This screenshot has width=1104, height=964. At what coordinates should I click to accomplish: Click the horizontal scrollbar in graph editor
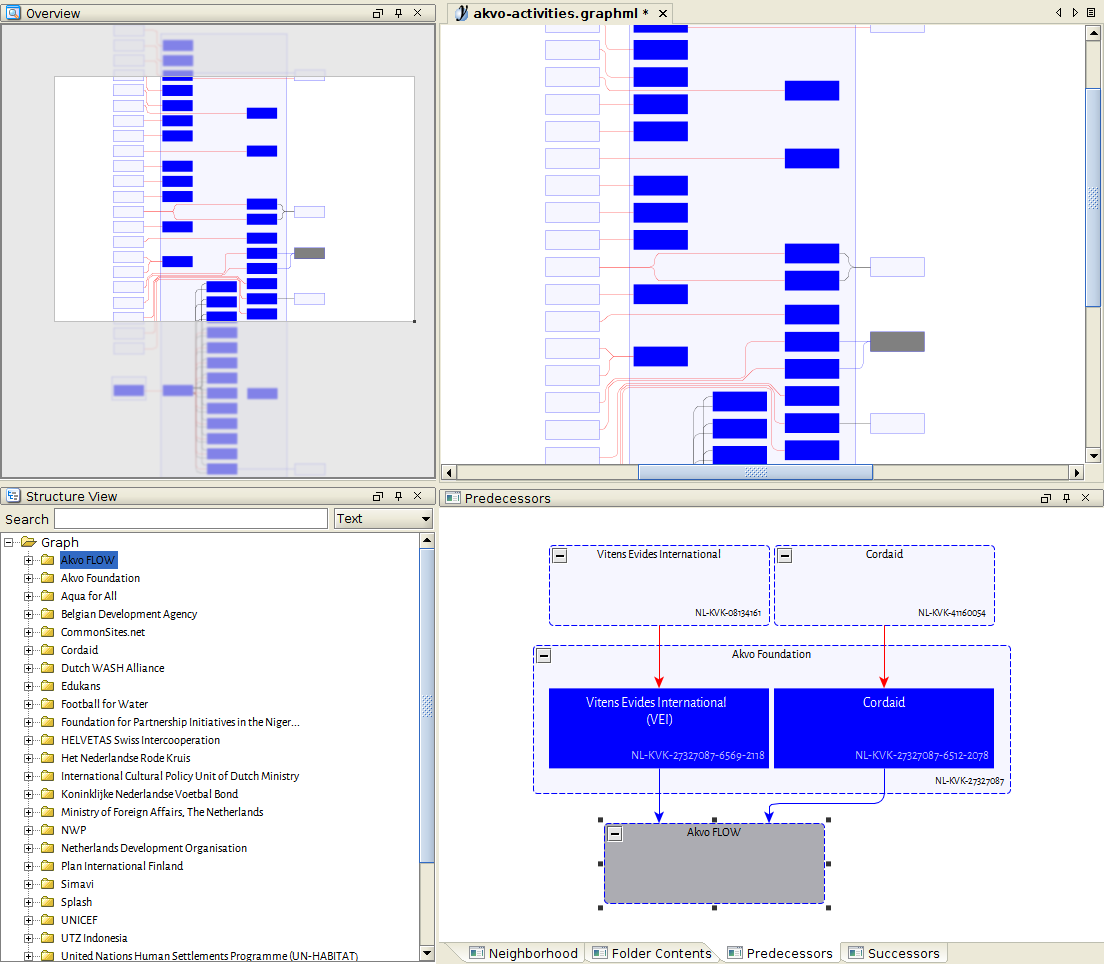tap(755, 472)
